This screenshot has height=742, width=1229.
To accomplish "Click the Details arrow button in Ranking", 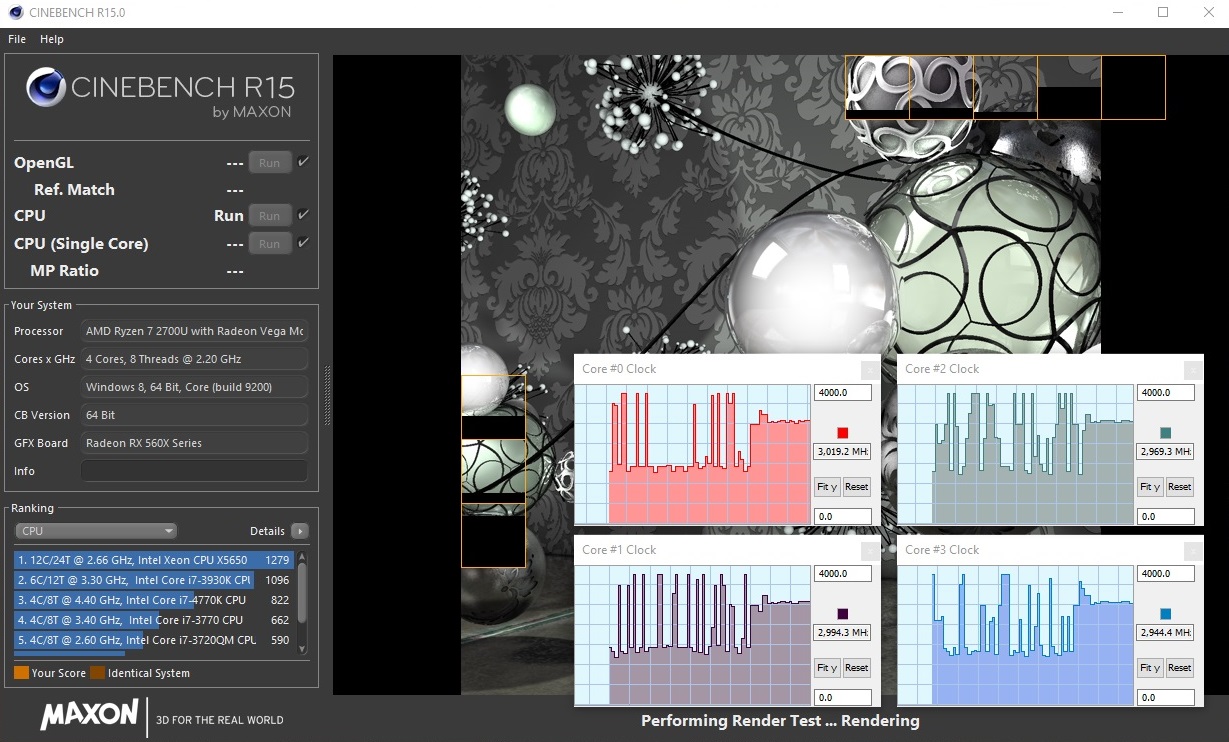I will 299,531.
